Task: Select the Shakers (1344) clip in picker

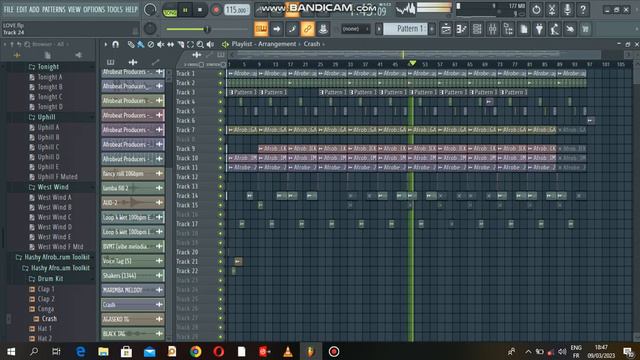Action: (133, 276)
